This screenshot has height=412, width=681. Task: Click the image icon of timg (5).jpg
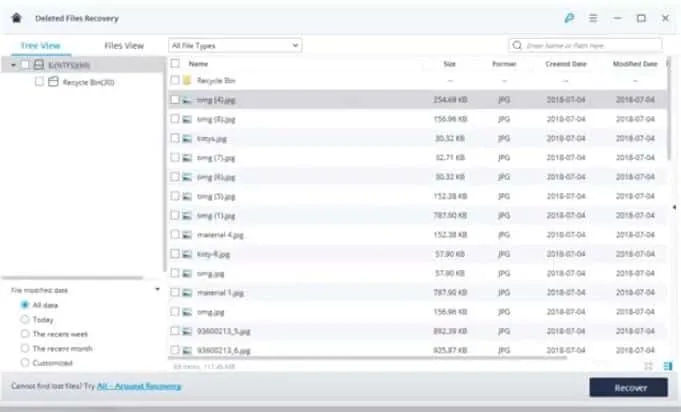pyautogui.click(x=187, y=196)
